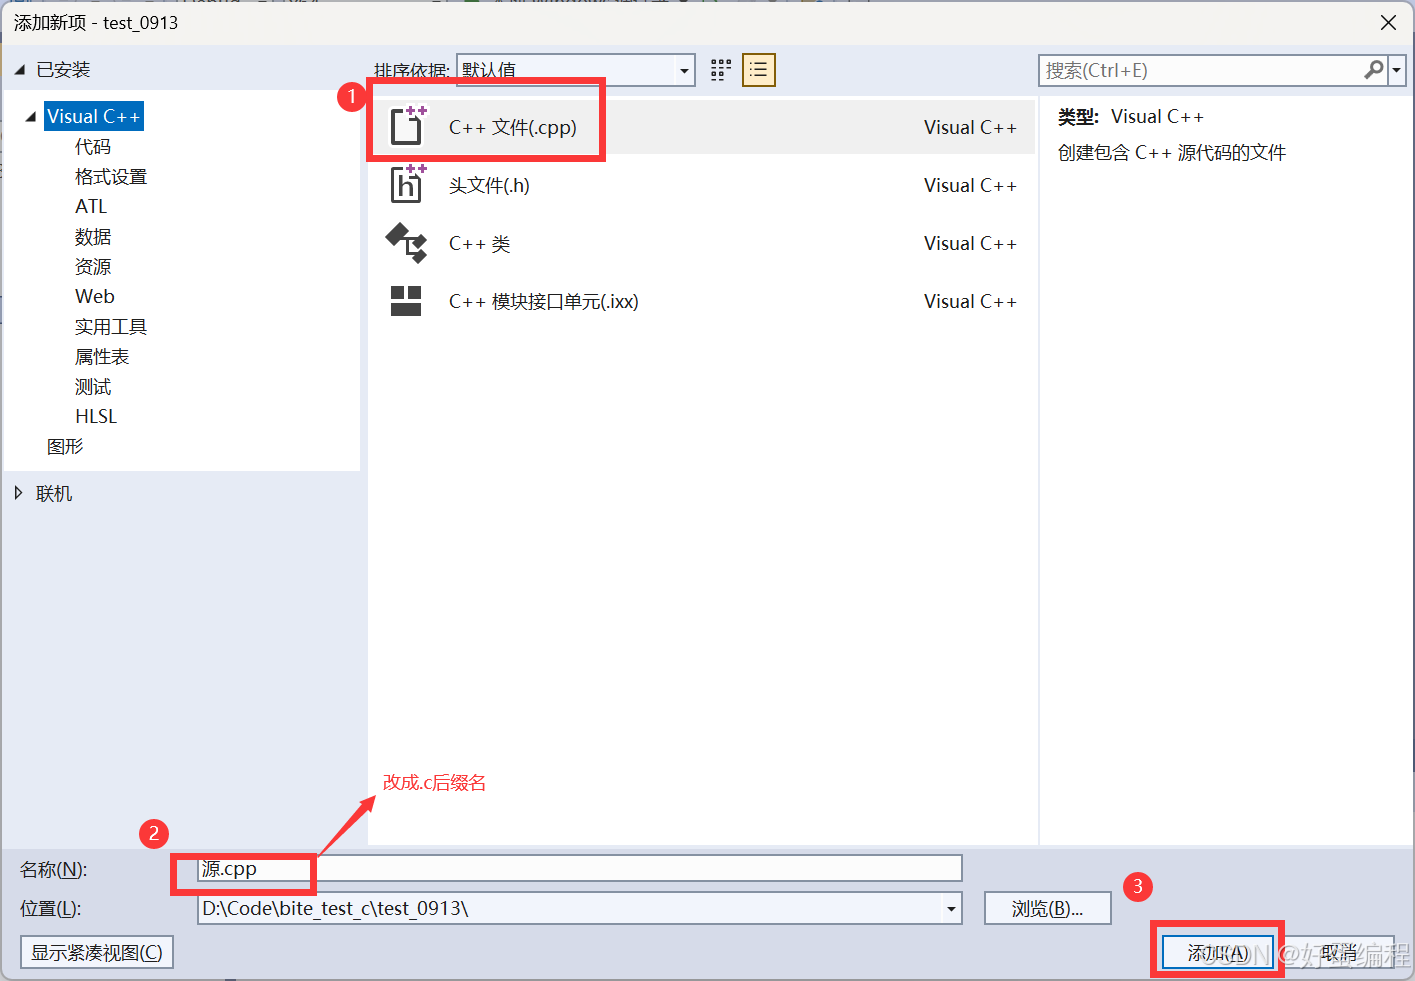Switch templates to small icons view
This screenshot has width=1415, height=981.
tap(720, 70)
